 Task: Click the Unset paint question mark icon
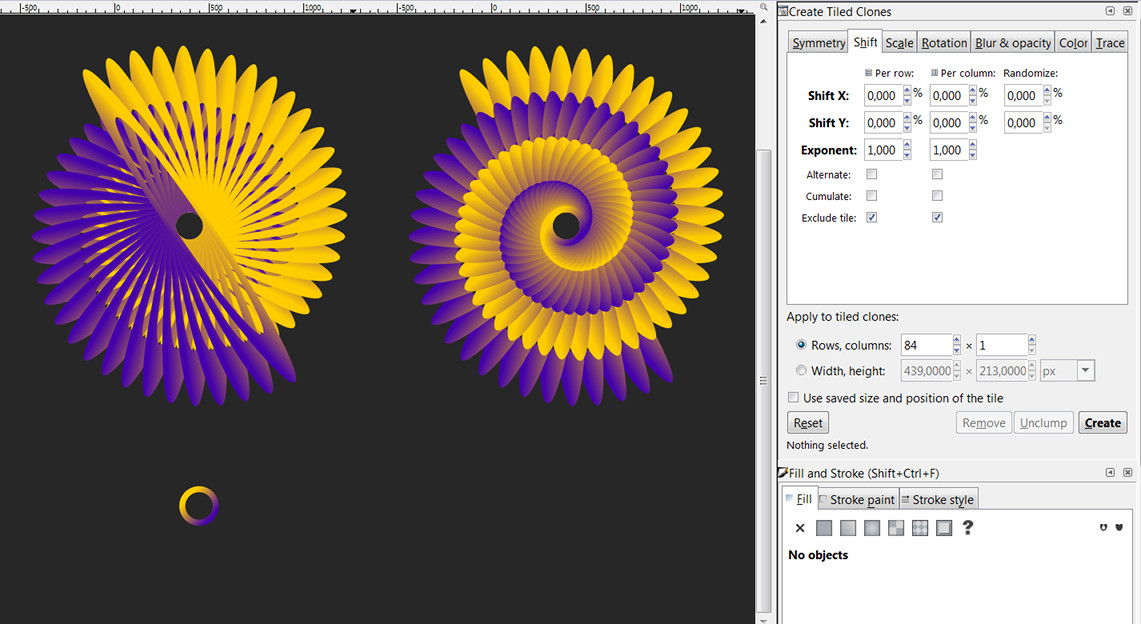(x=968, y=528)
